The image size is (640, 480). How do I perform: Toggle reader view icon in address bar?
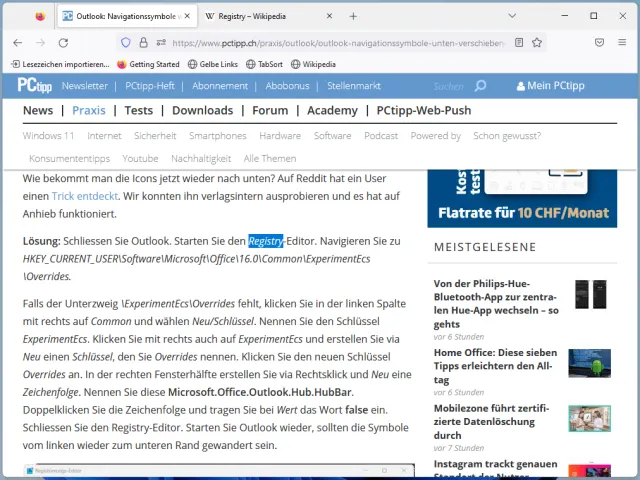click(x=518, y=43)
